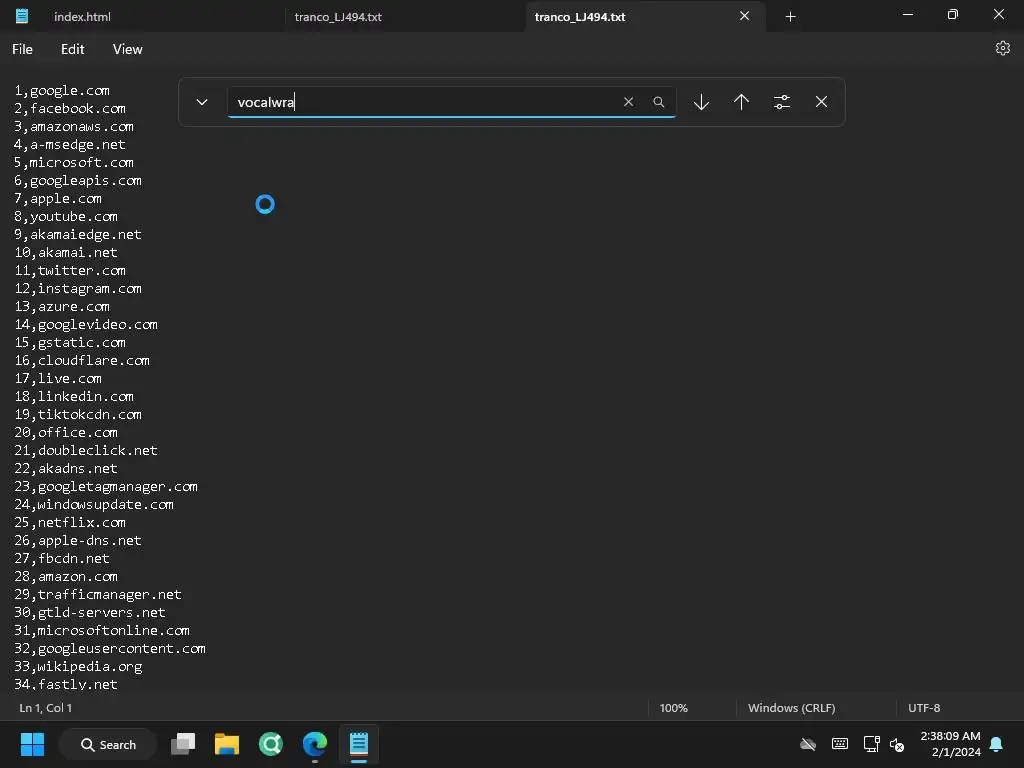1024x768 pixels.
Task: Switch to the index.html tab
Action: click(82, 17)
